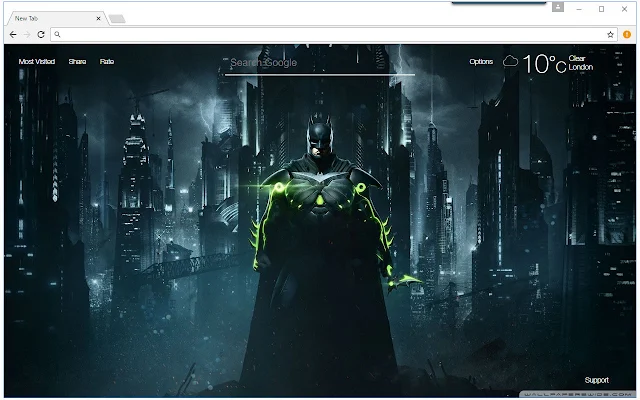Minimize the browser window

(579, 9)
